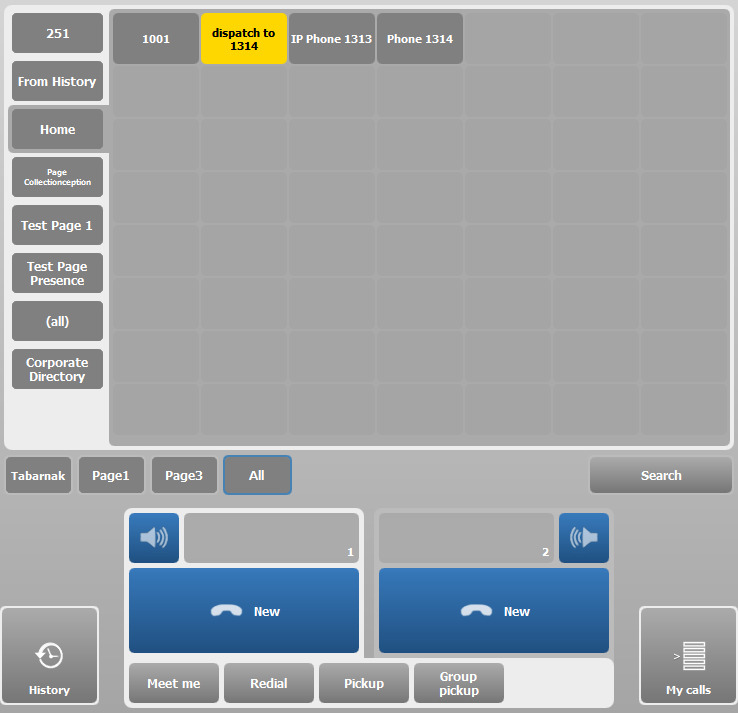Click the Meet me button

(x=174, y=683)
